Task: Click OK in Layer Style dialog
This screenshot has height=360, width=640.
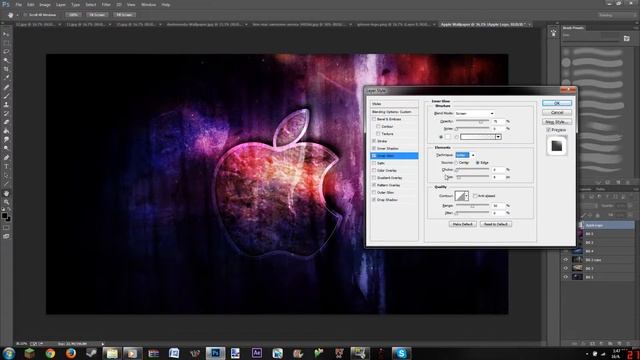Action: tap(557, 103)
